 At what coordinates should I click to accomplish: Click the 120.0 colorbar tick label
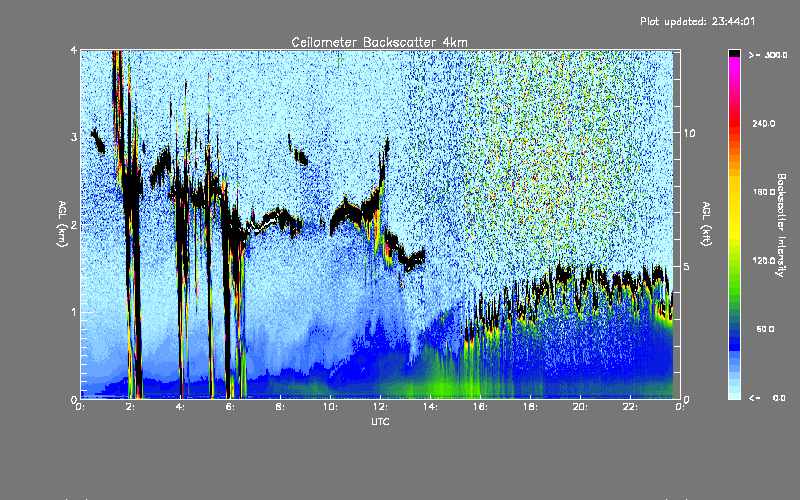pyautogui.click(x=764, y=260)
